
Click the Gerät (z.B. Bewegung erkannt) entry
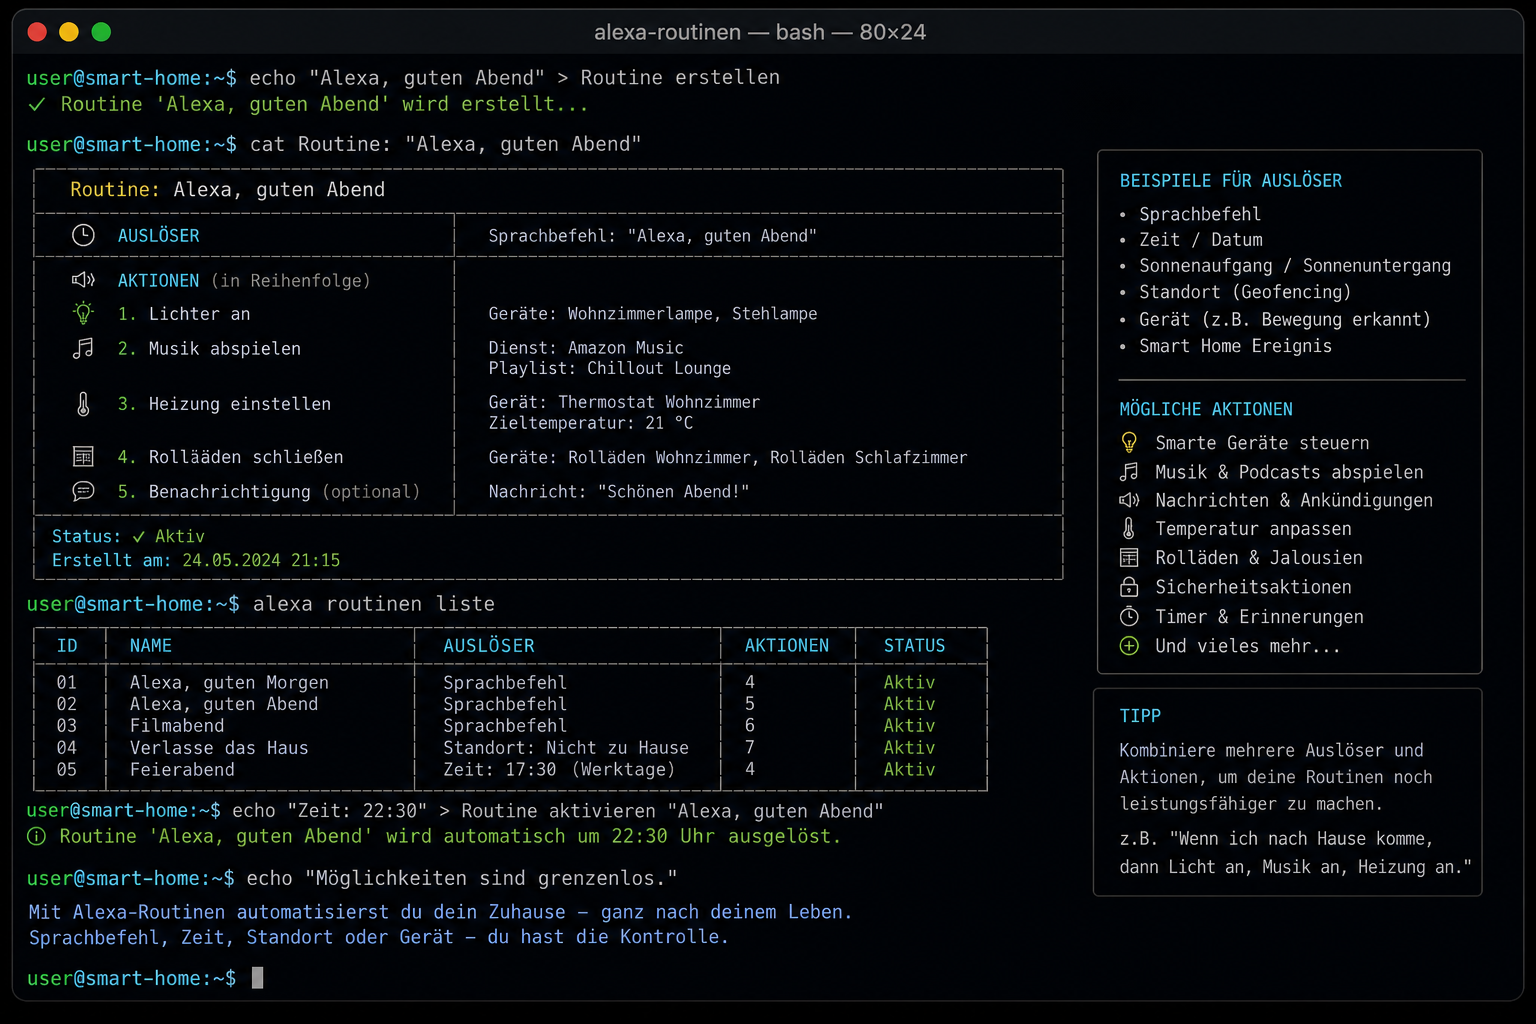1285,319
